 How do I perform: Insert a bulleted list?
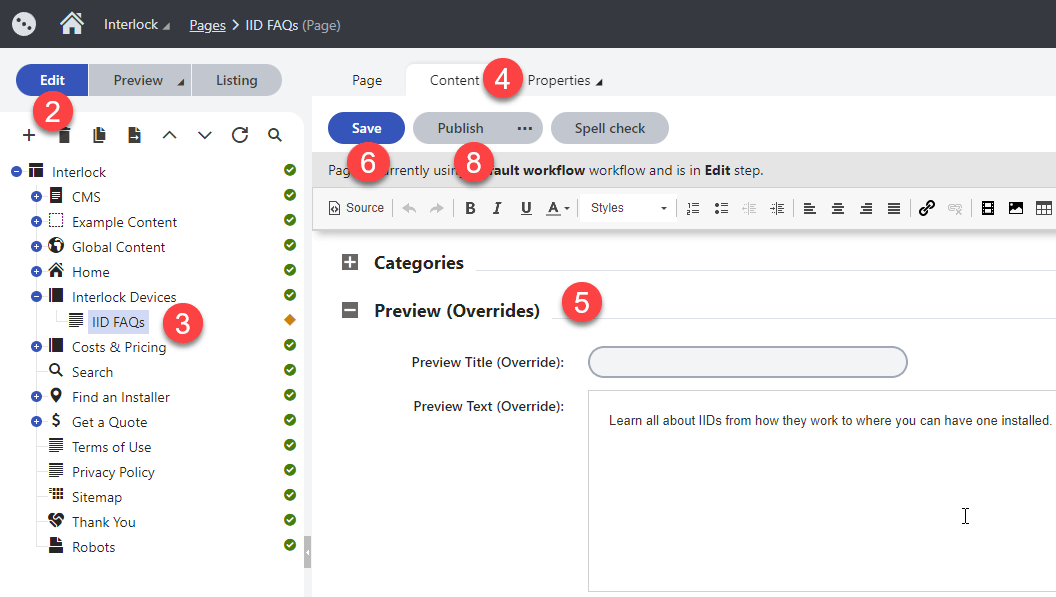721,208
